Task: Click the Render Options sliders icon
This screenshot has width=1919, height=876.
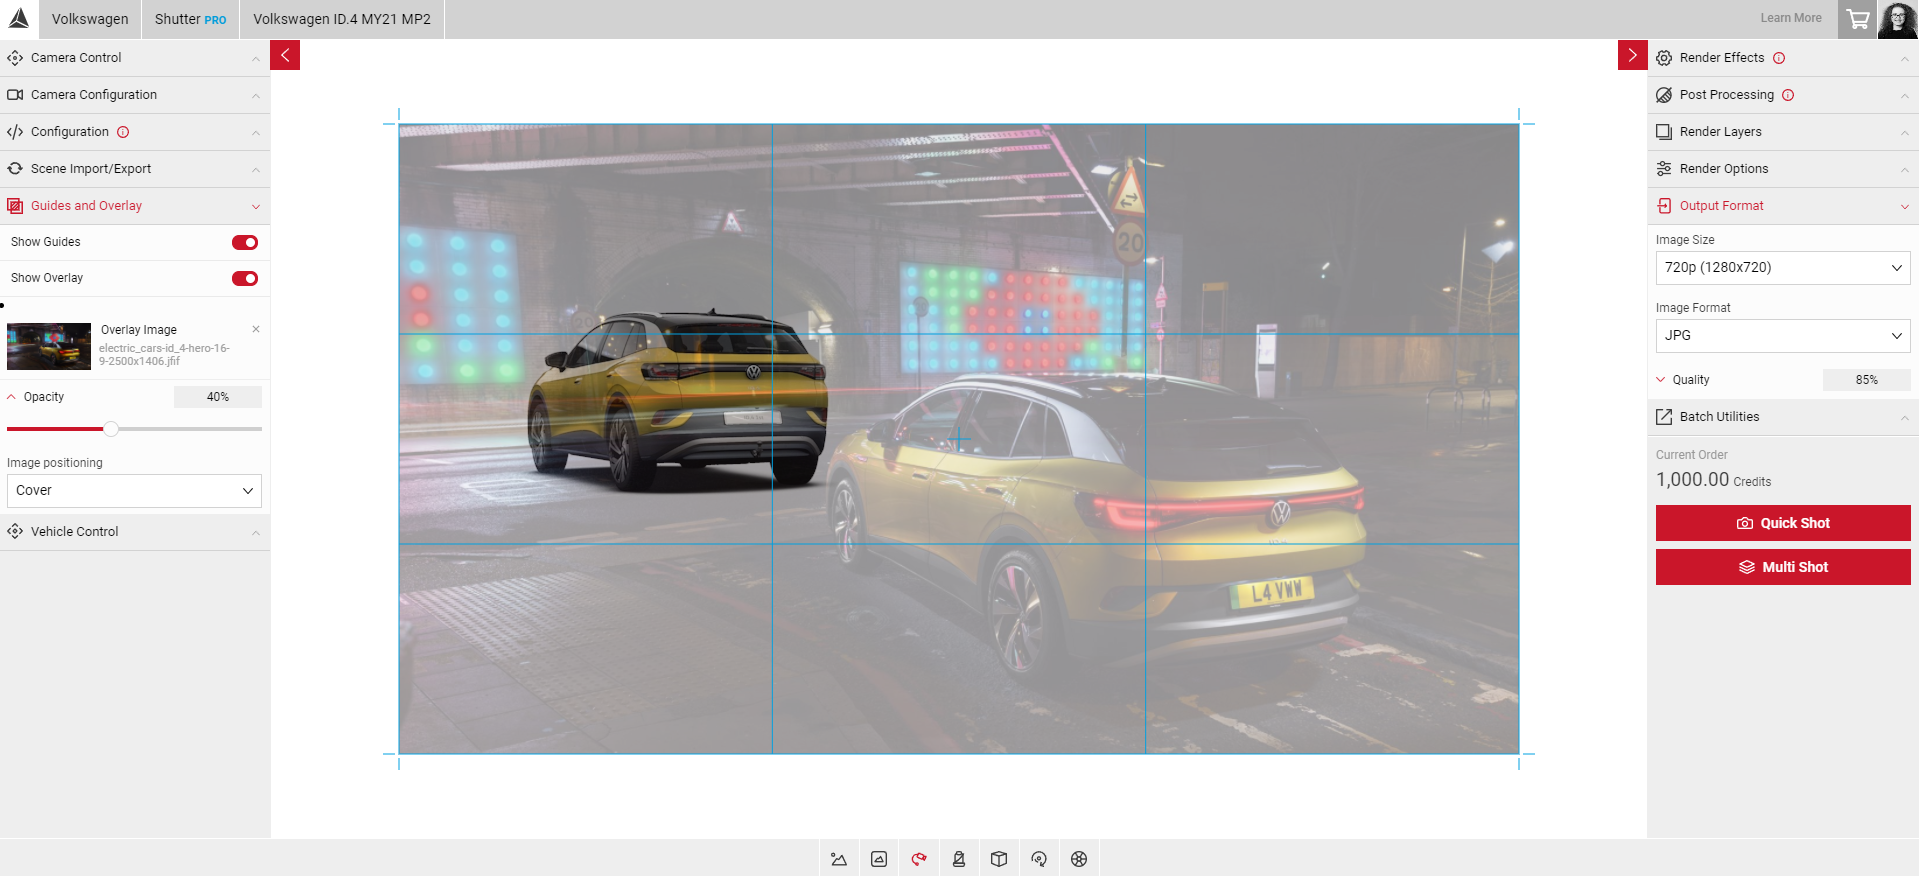Action: coord(1664,169)
